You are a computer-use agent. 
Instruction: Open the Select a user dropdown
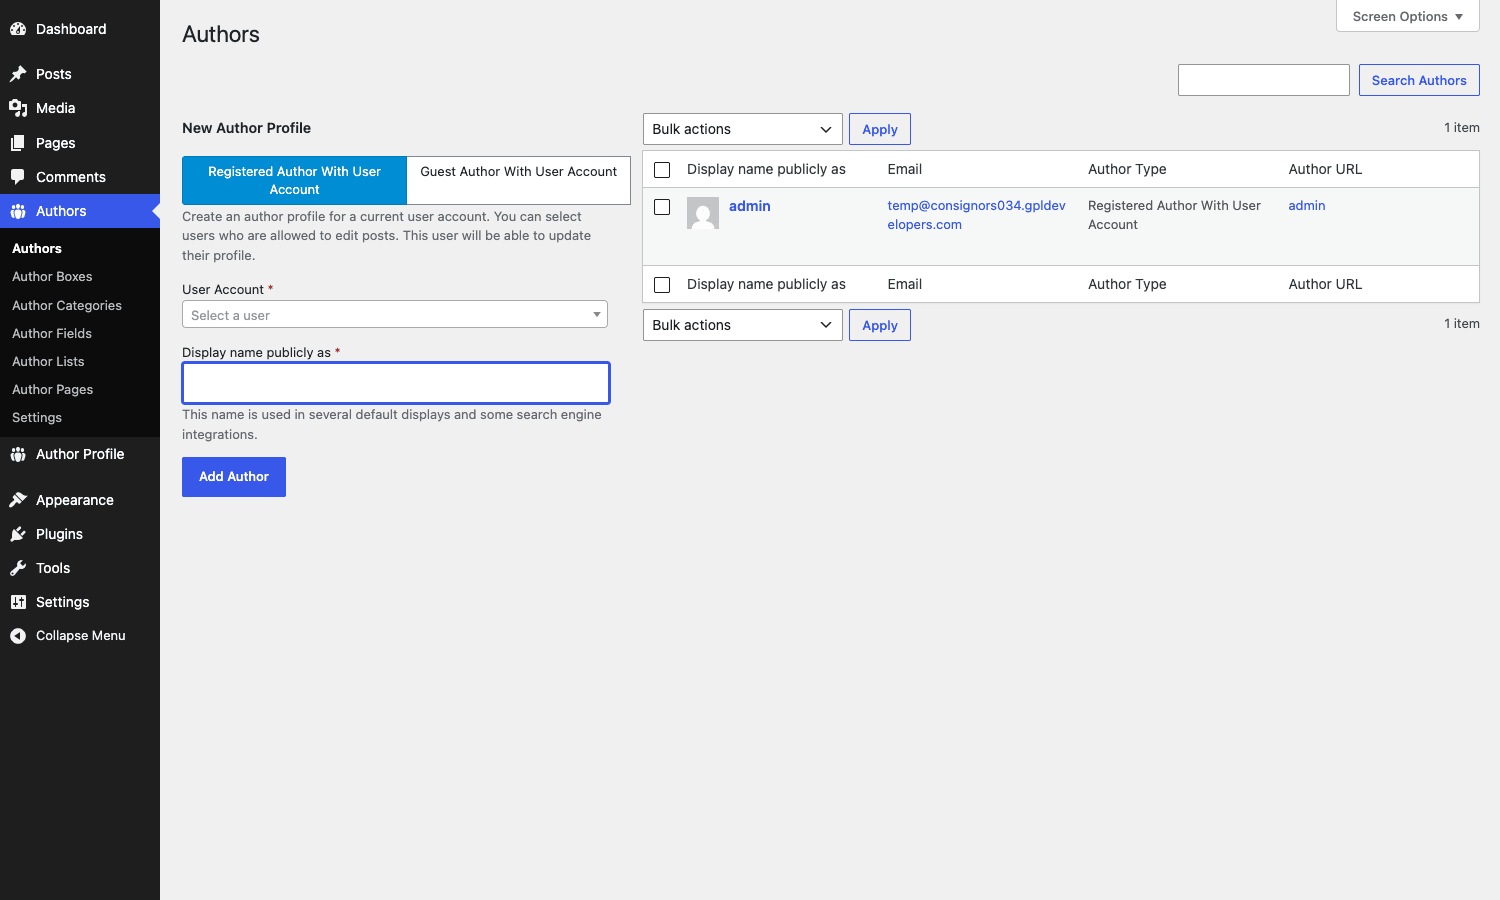click(x=395, y=315)
